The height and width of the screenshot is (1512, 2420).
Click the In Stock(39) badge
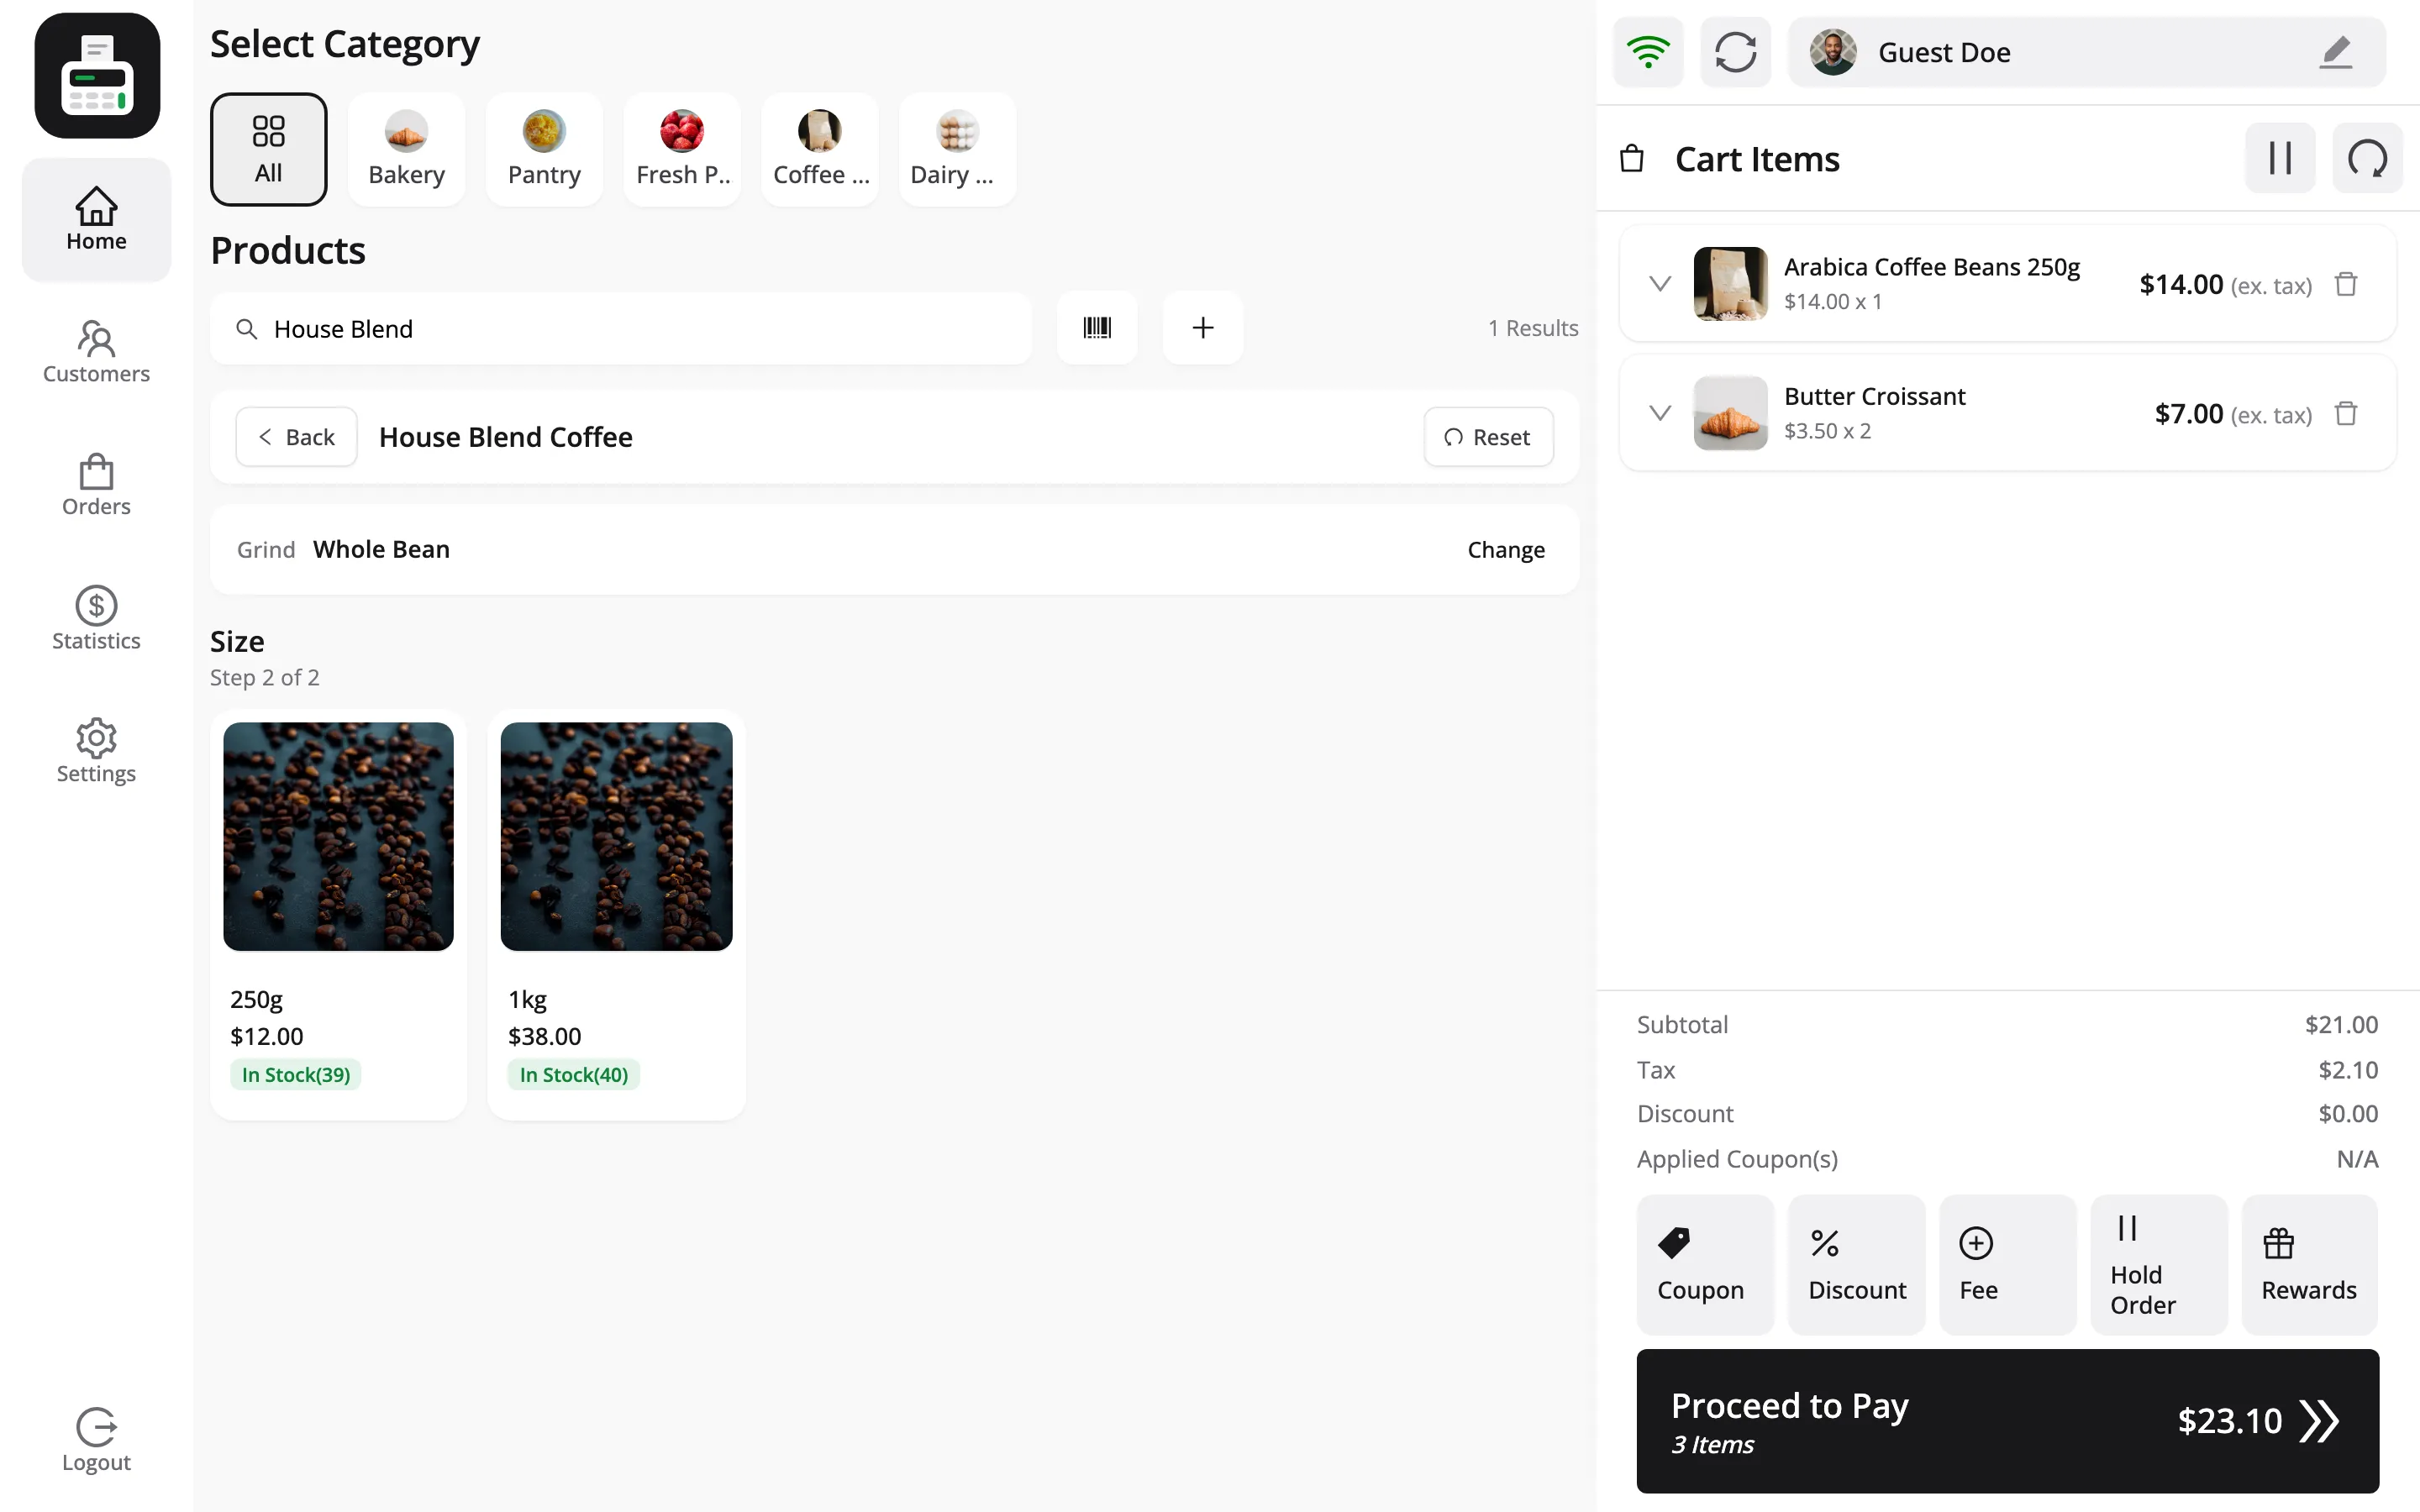(296, 1075)
